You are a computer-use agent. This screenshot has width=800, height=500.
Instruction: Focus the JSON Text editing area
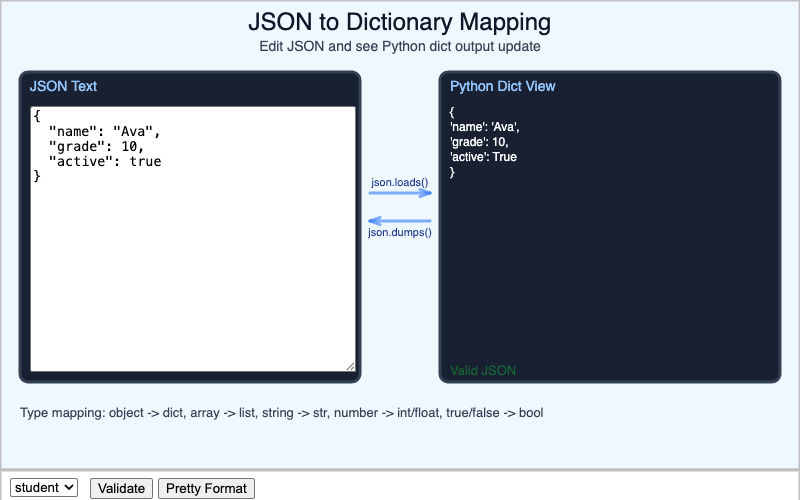[192, 270]
